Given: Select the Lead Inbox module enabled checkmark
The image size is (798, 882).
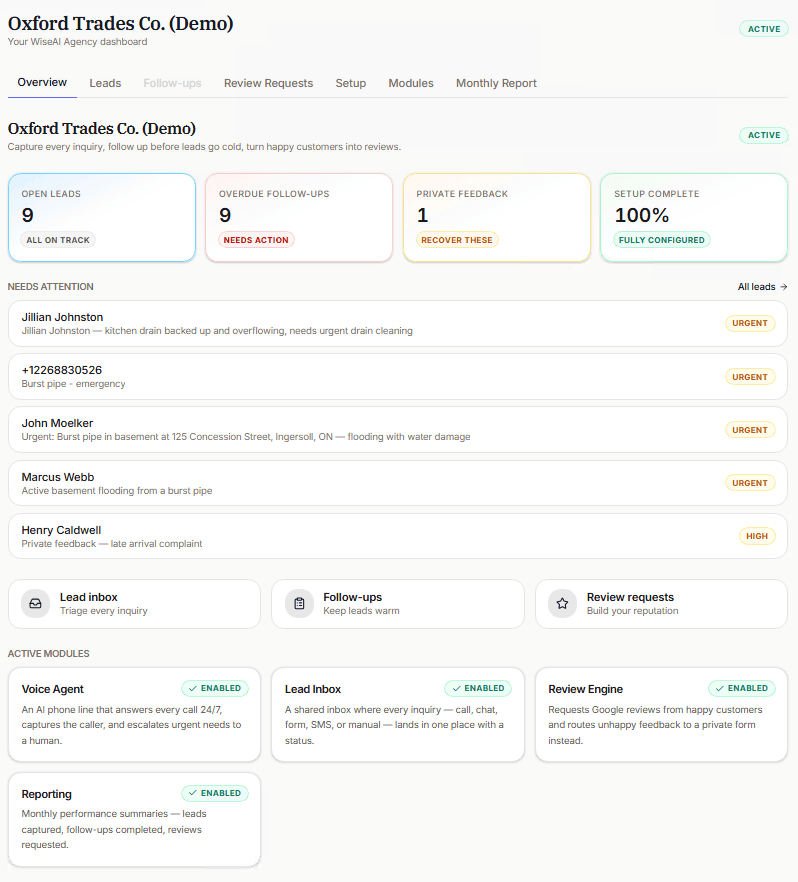Looking at the screenshot, I should pos(457,688).
